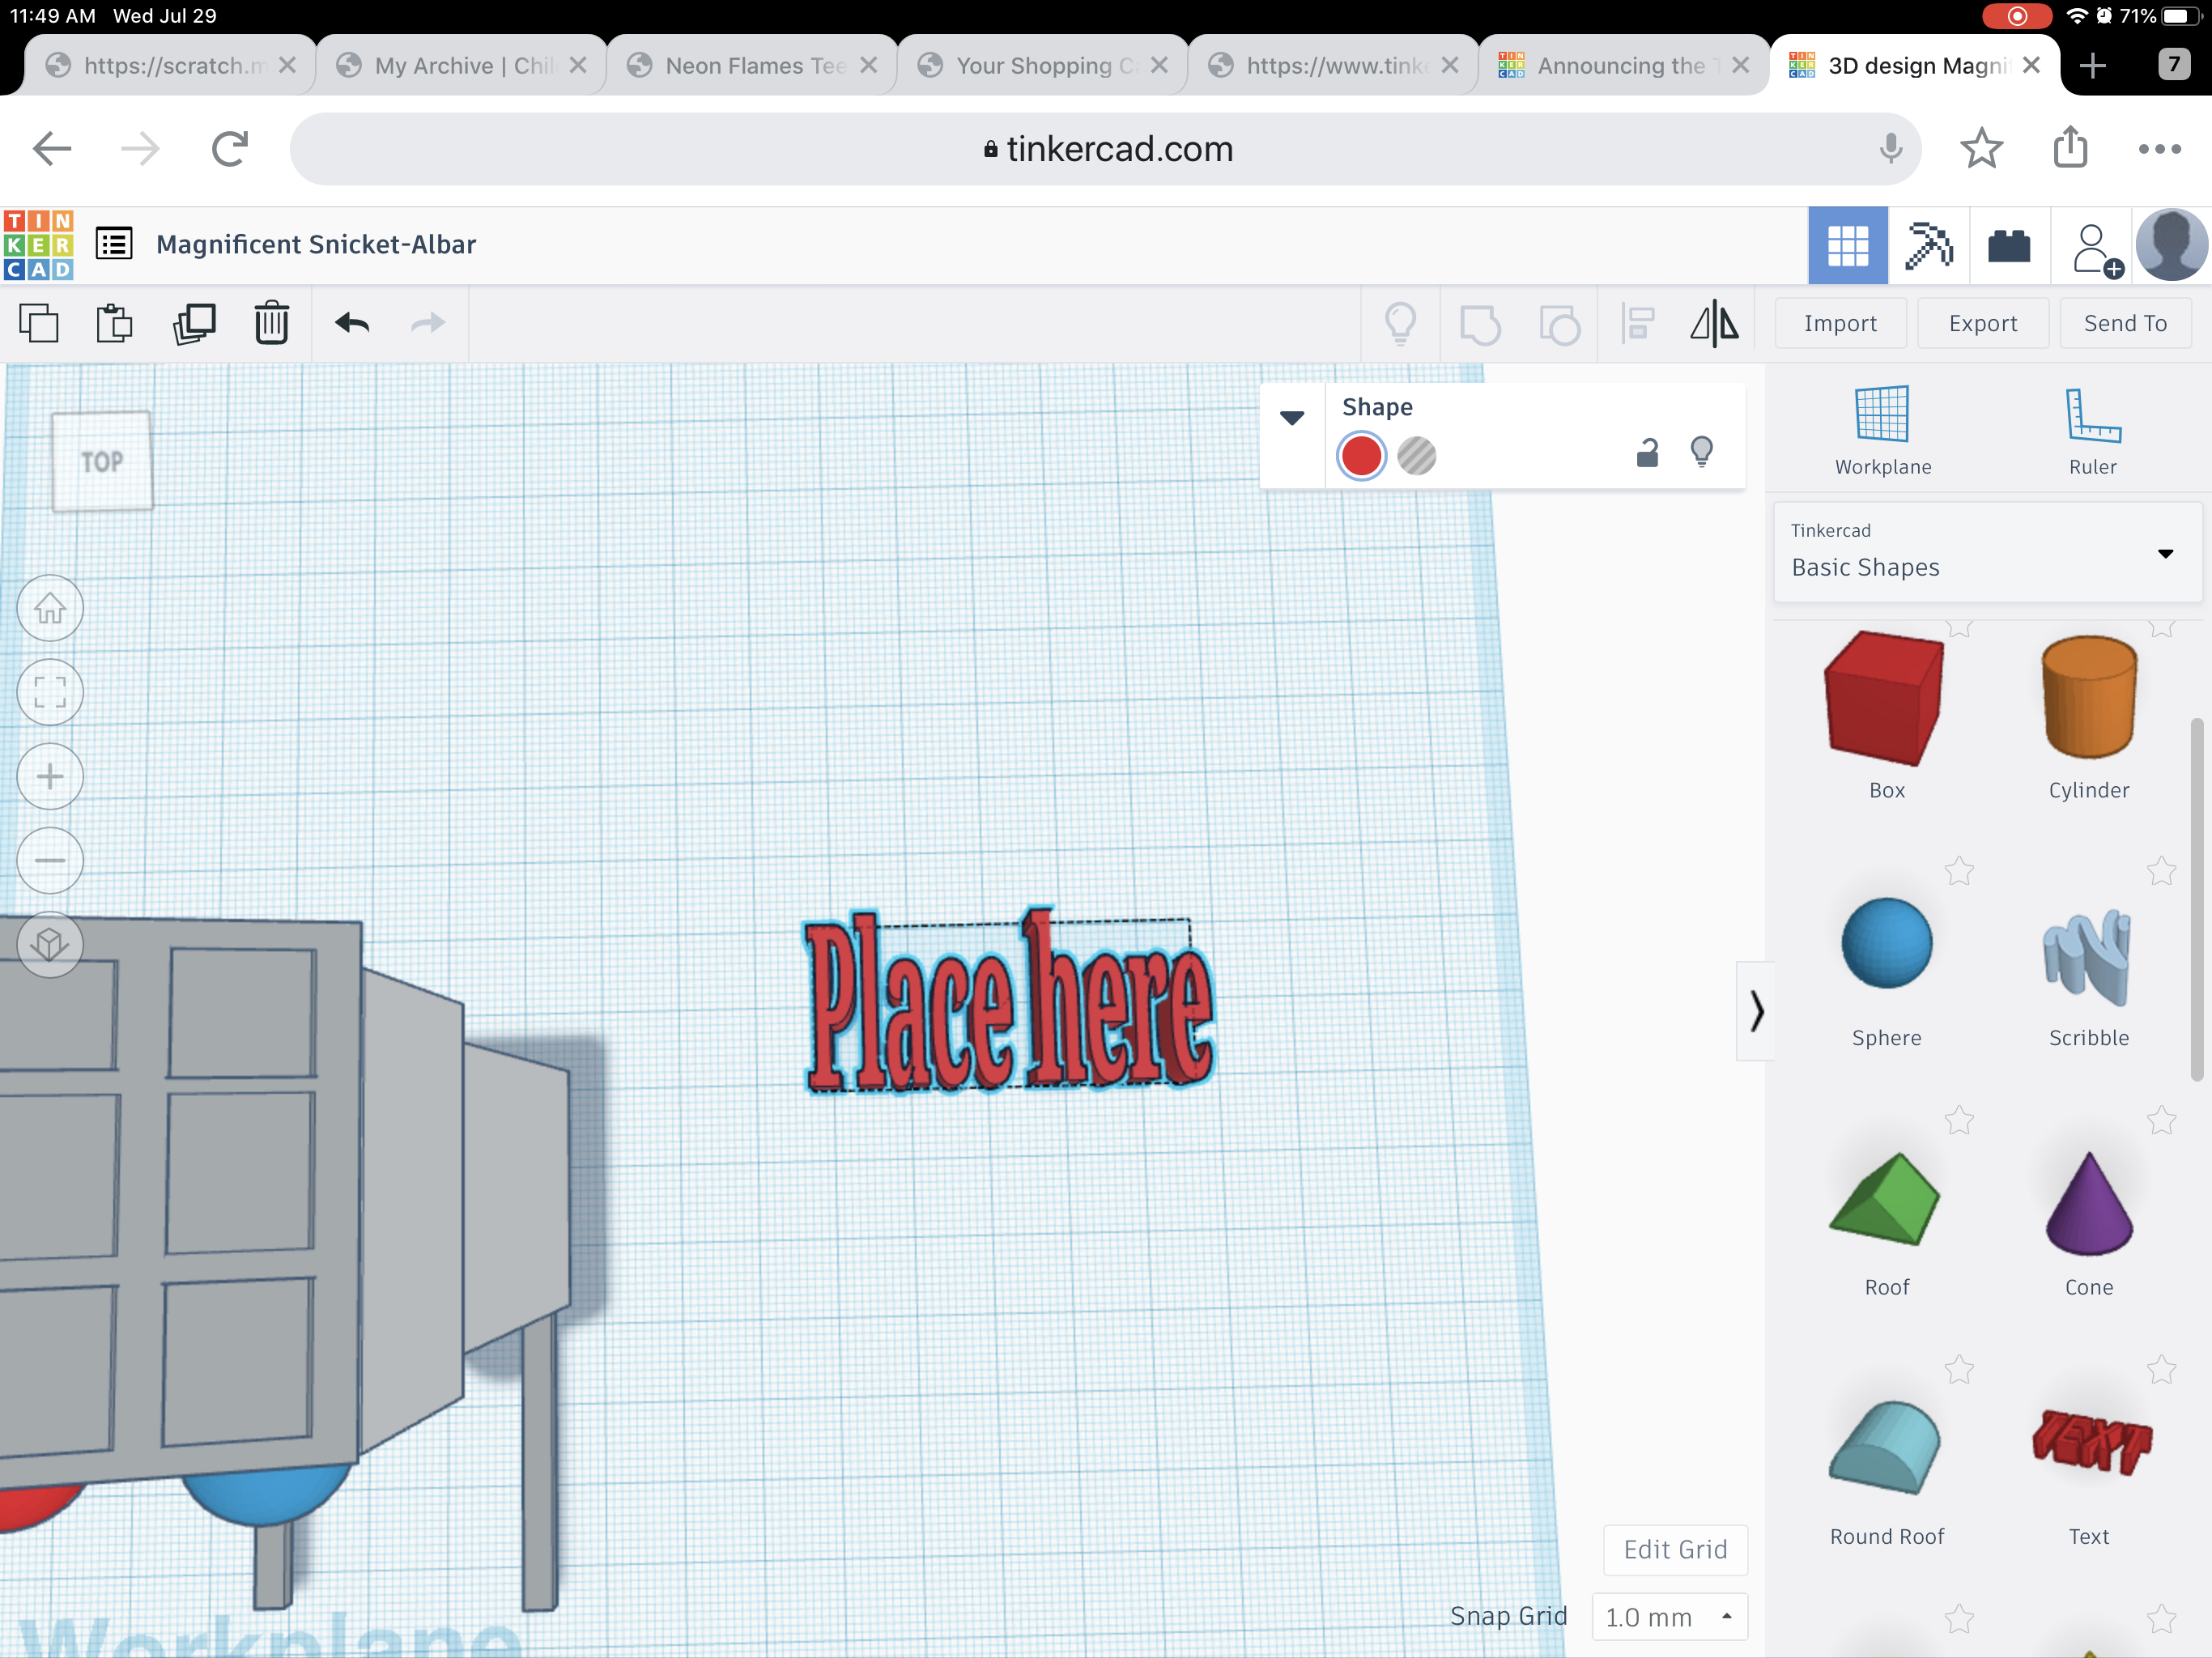Image resolution: width=2212 pixels, height=1658 pixels.
Task: Click the Edit Grid button
Action: [1675, 1549]
